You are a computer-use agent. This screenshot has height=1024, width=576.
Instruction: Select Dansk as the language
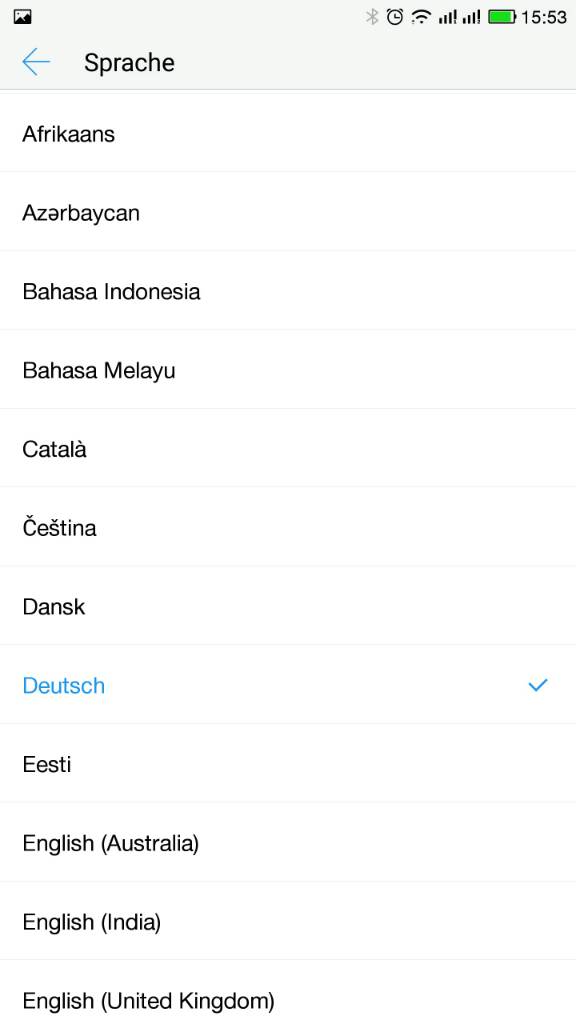click(x=288, y=606)
